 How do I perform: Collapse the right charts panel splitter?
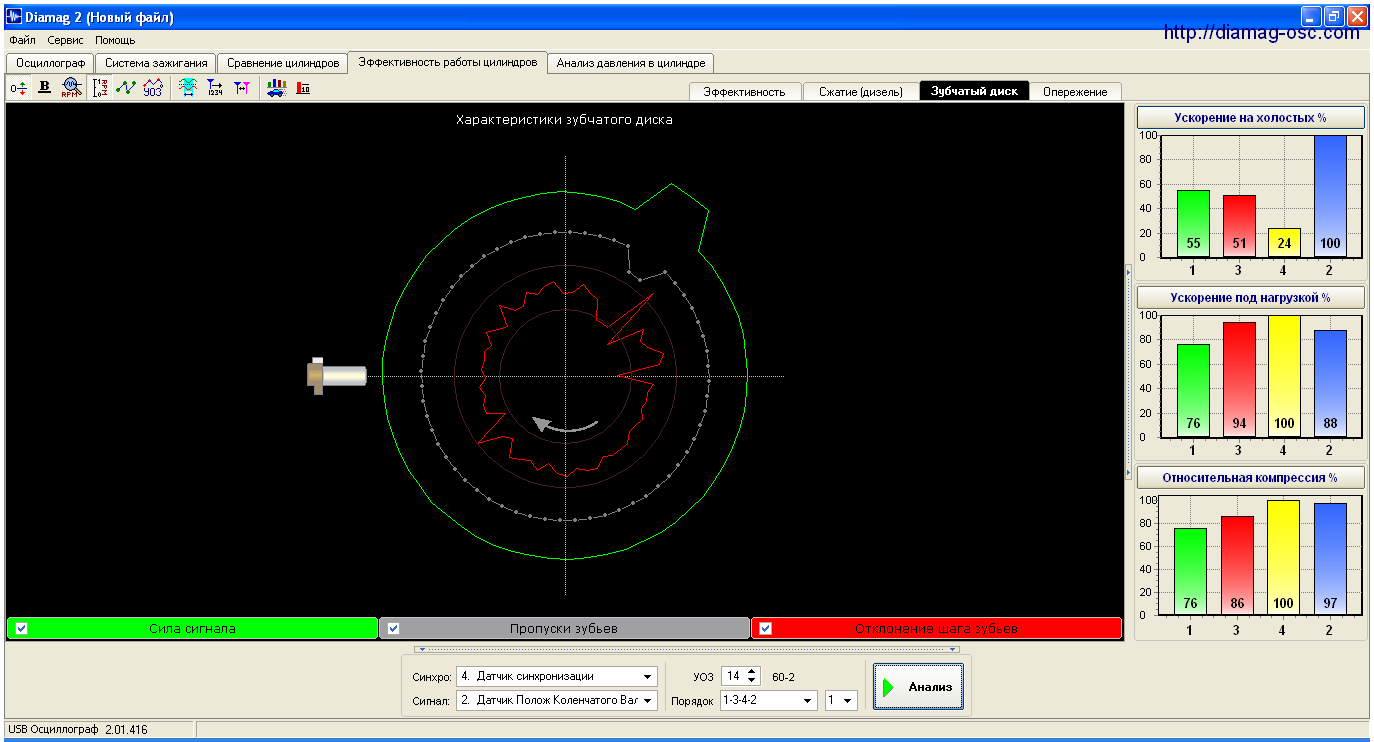[x=1129, y=372]
